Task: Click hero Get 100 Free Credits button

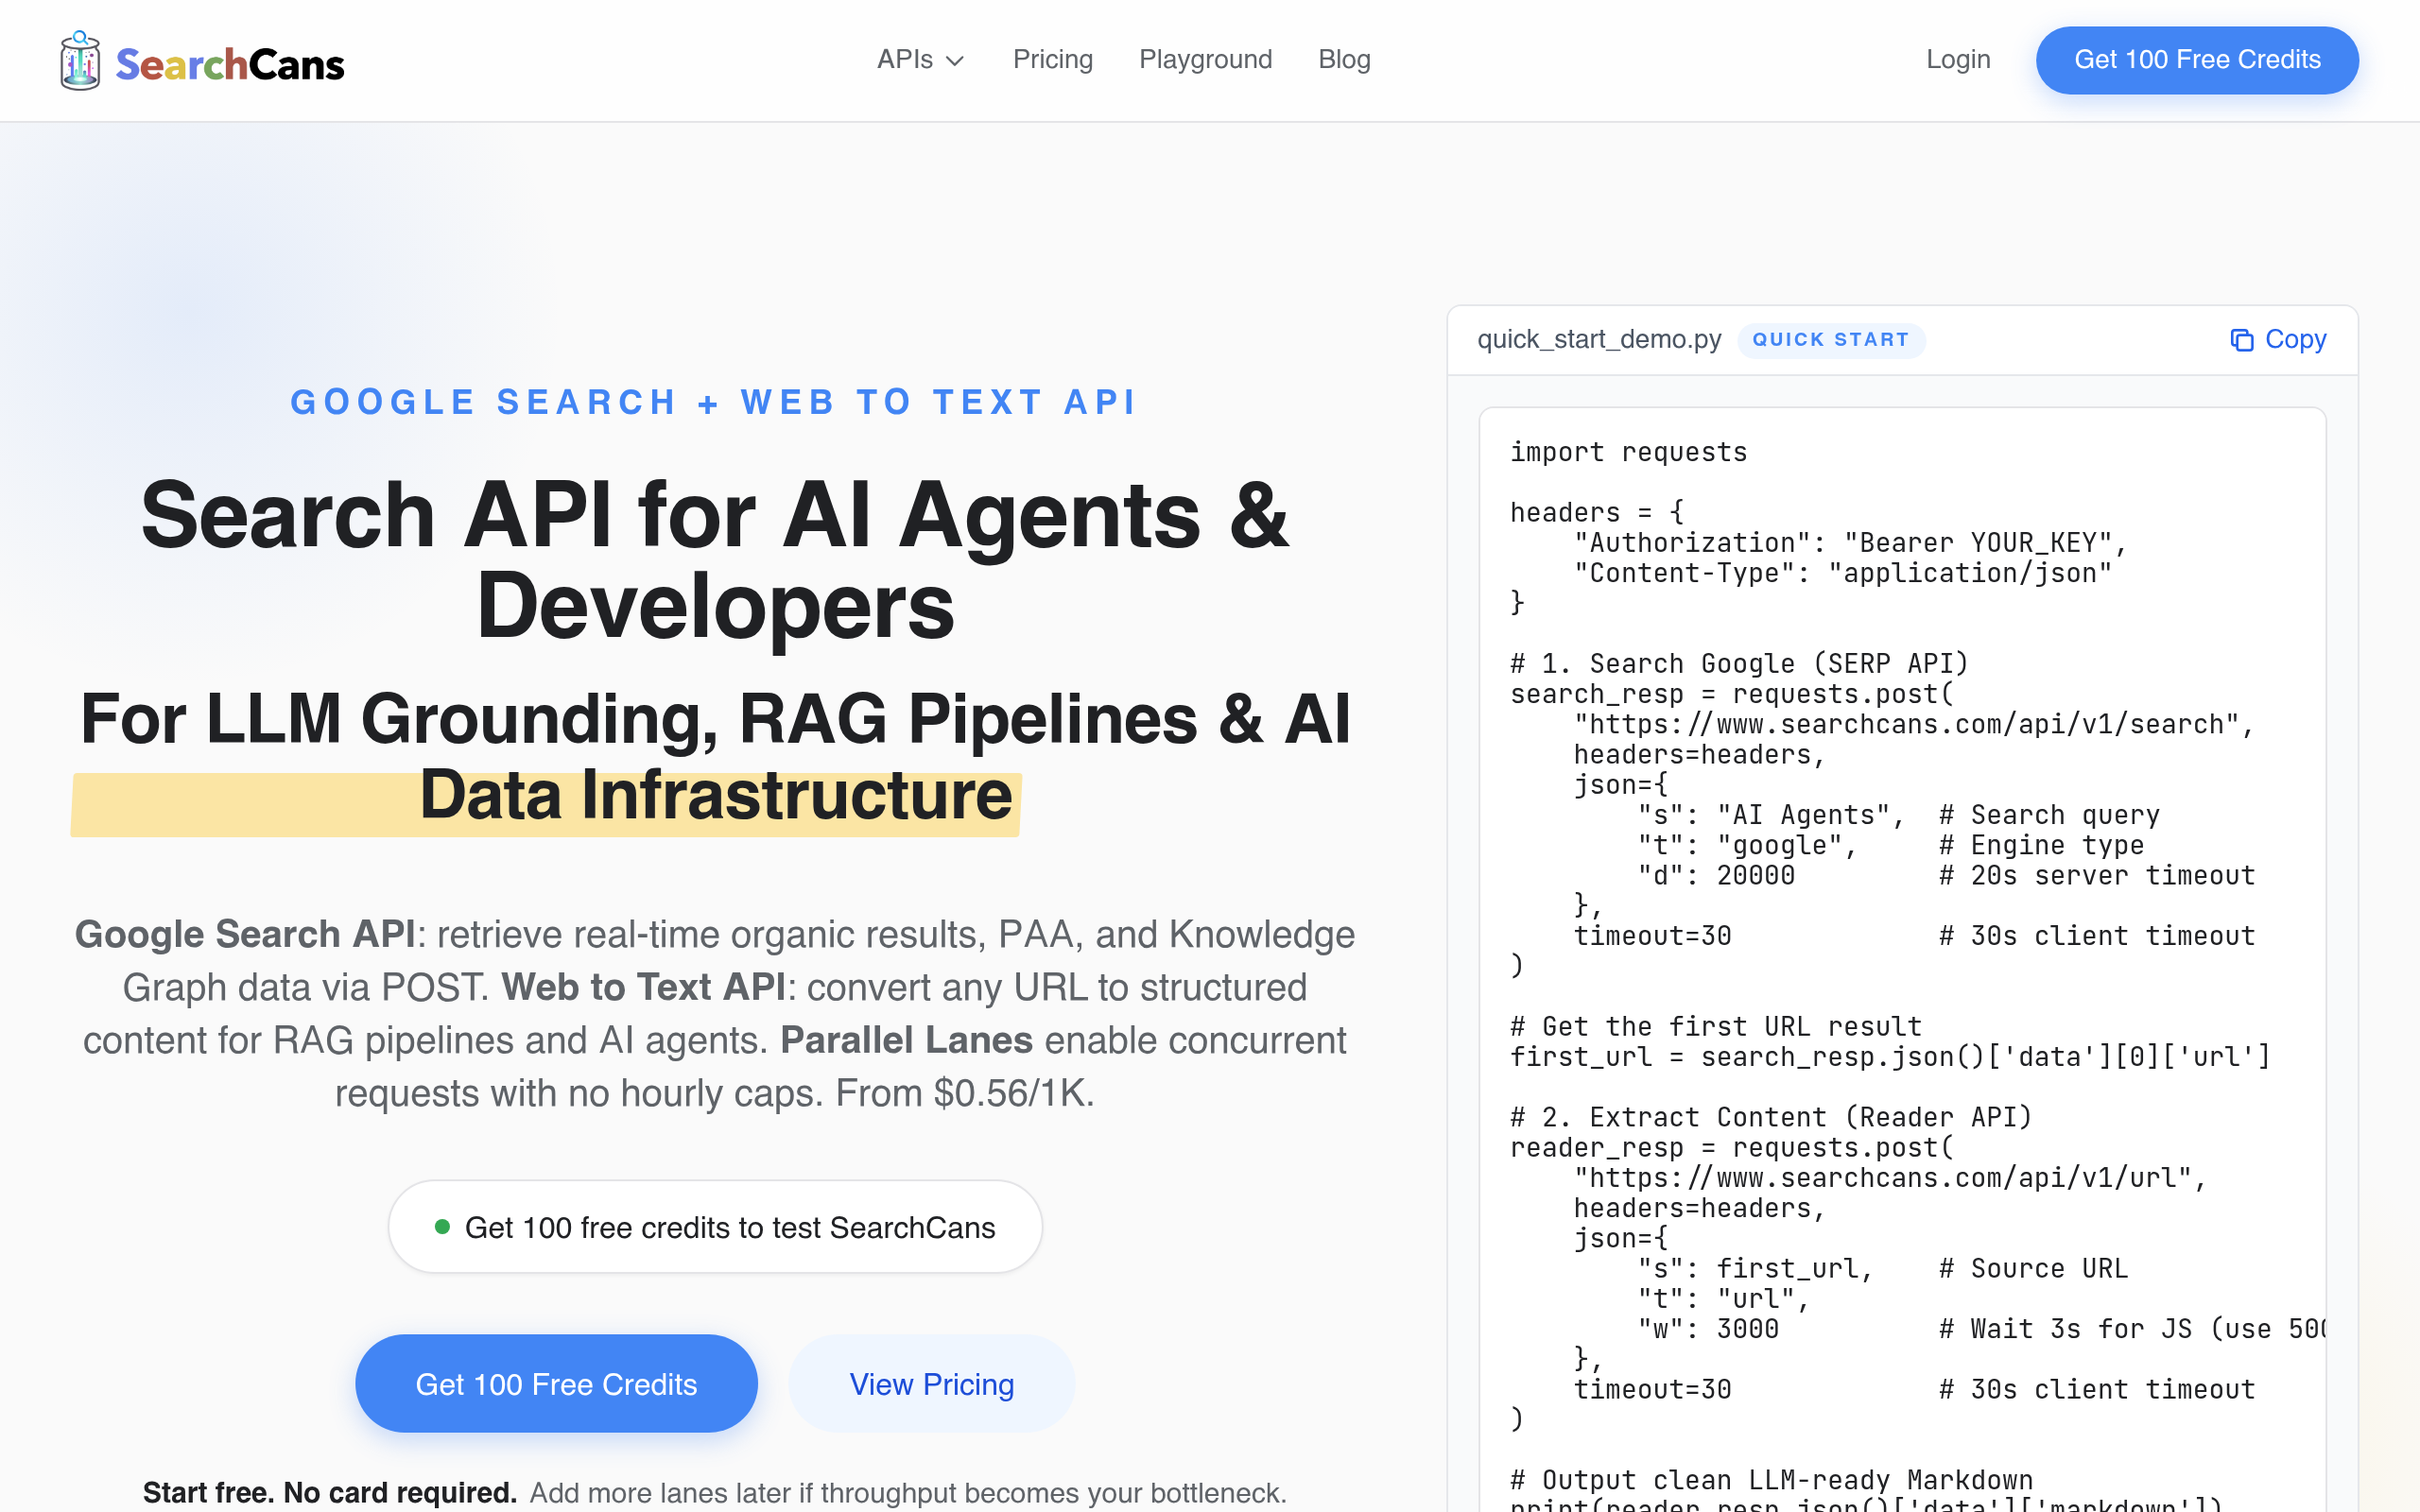Action: point(556,1383)
